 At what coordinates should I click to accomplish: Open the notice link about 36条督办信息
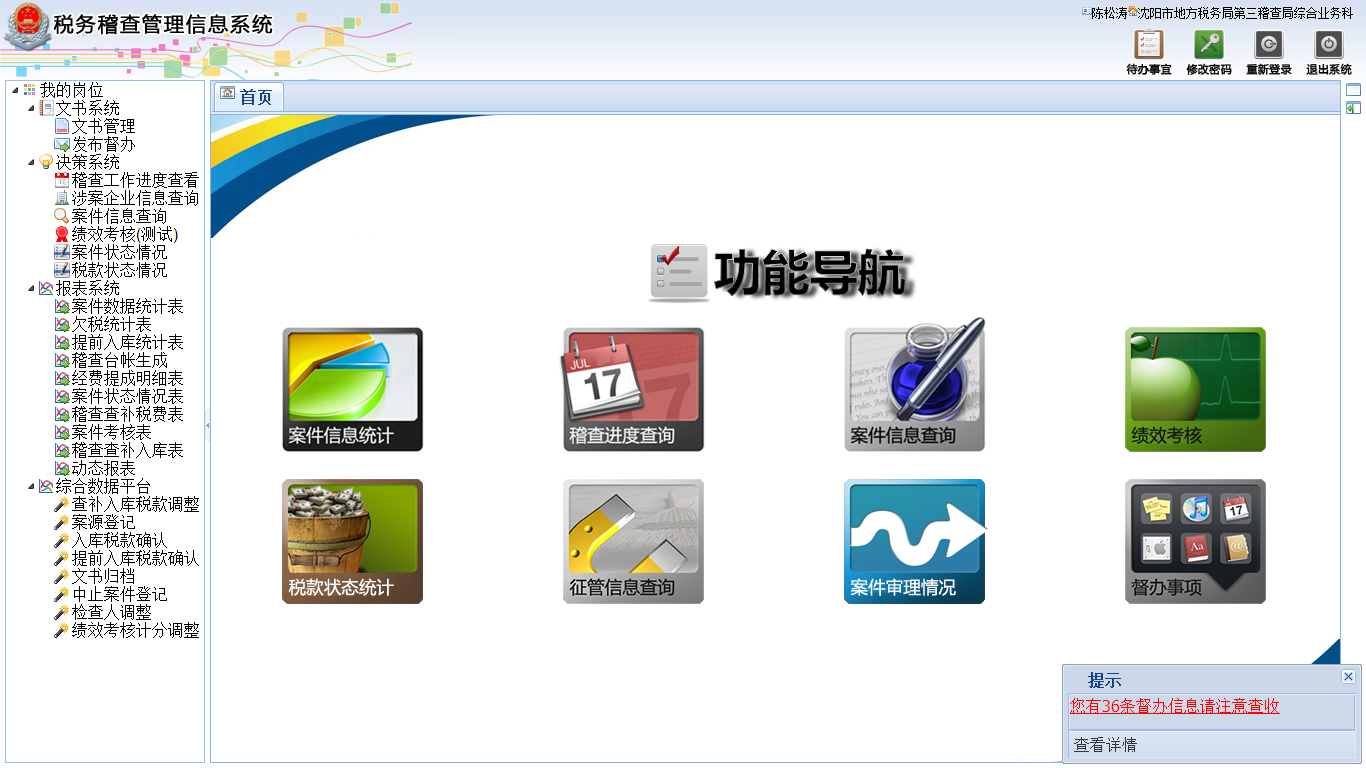click(x=1174, y=706)
